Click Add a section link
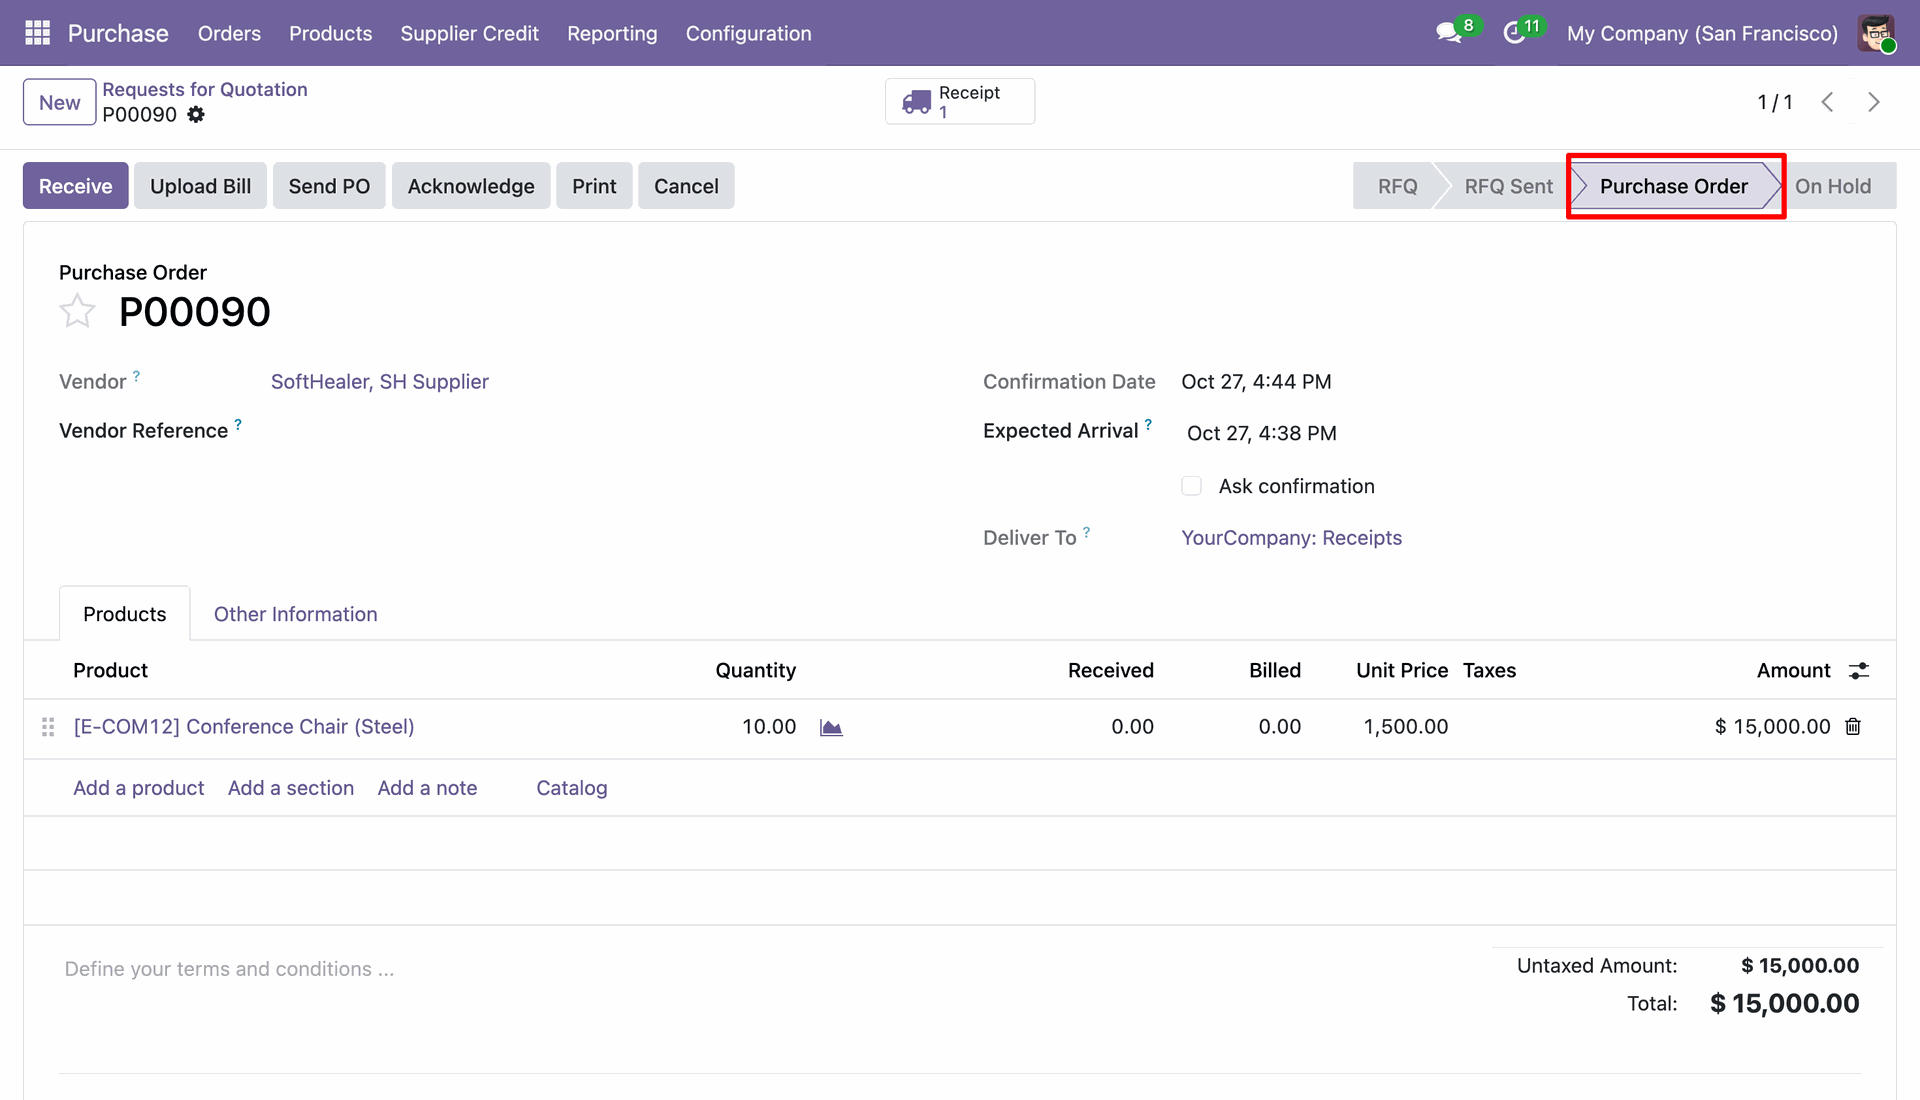This screenshot has width=1920, height=1100. pyautogui.click(x=291, y=788)
